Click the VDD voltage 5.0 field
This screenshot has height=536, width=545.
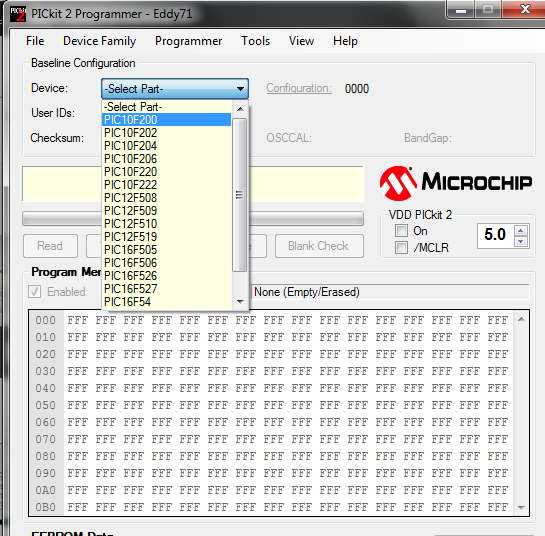click(495, 235)
